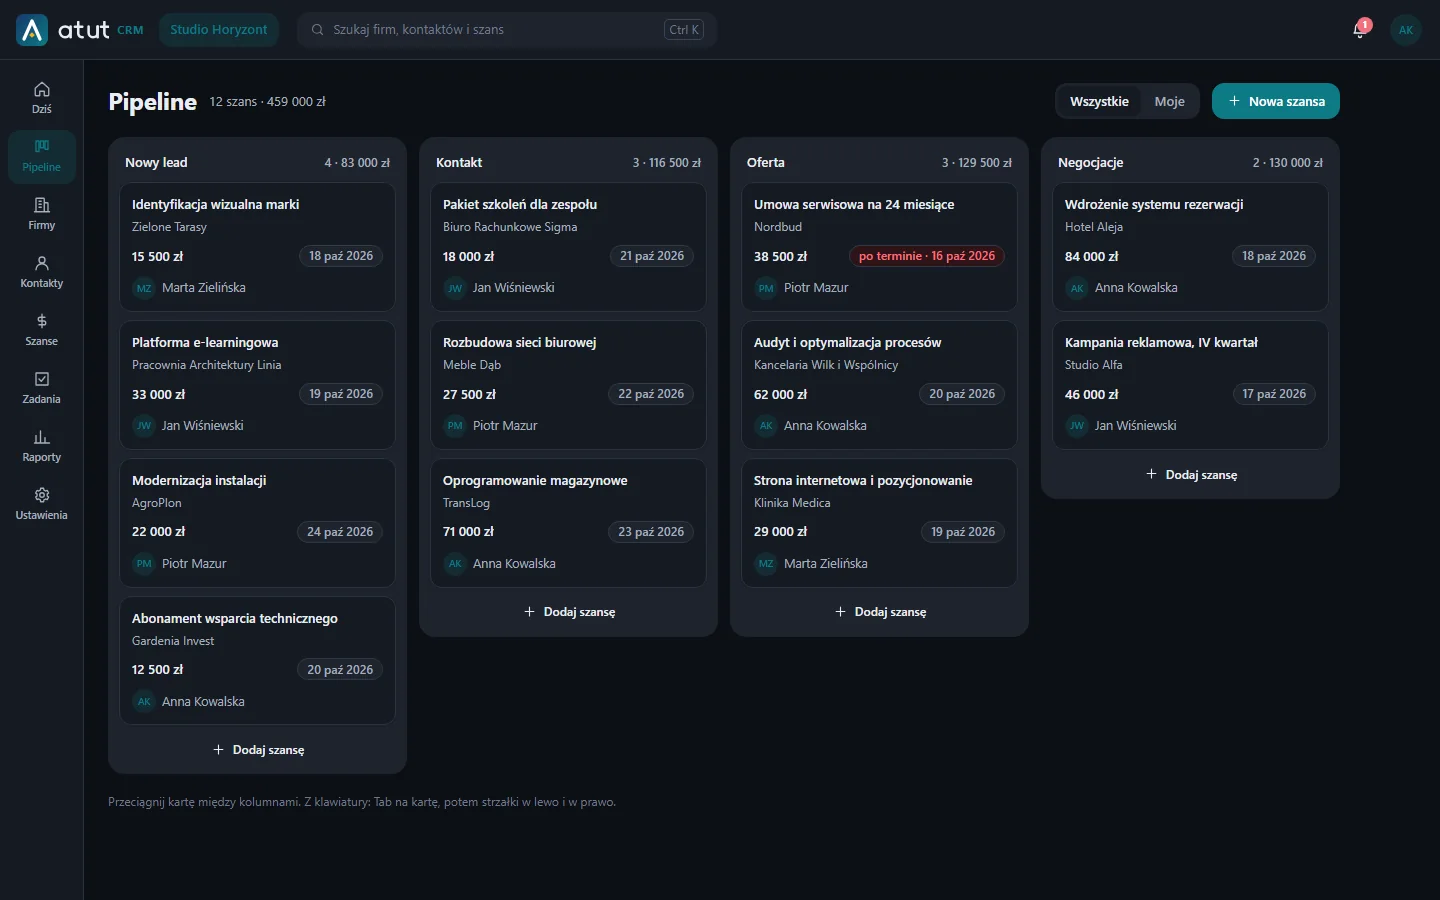1440x900 pixels.
Task: Open Strona internetowa i pozycjonowanie title
Action: tap(863, 481)
